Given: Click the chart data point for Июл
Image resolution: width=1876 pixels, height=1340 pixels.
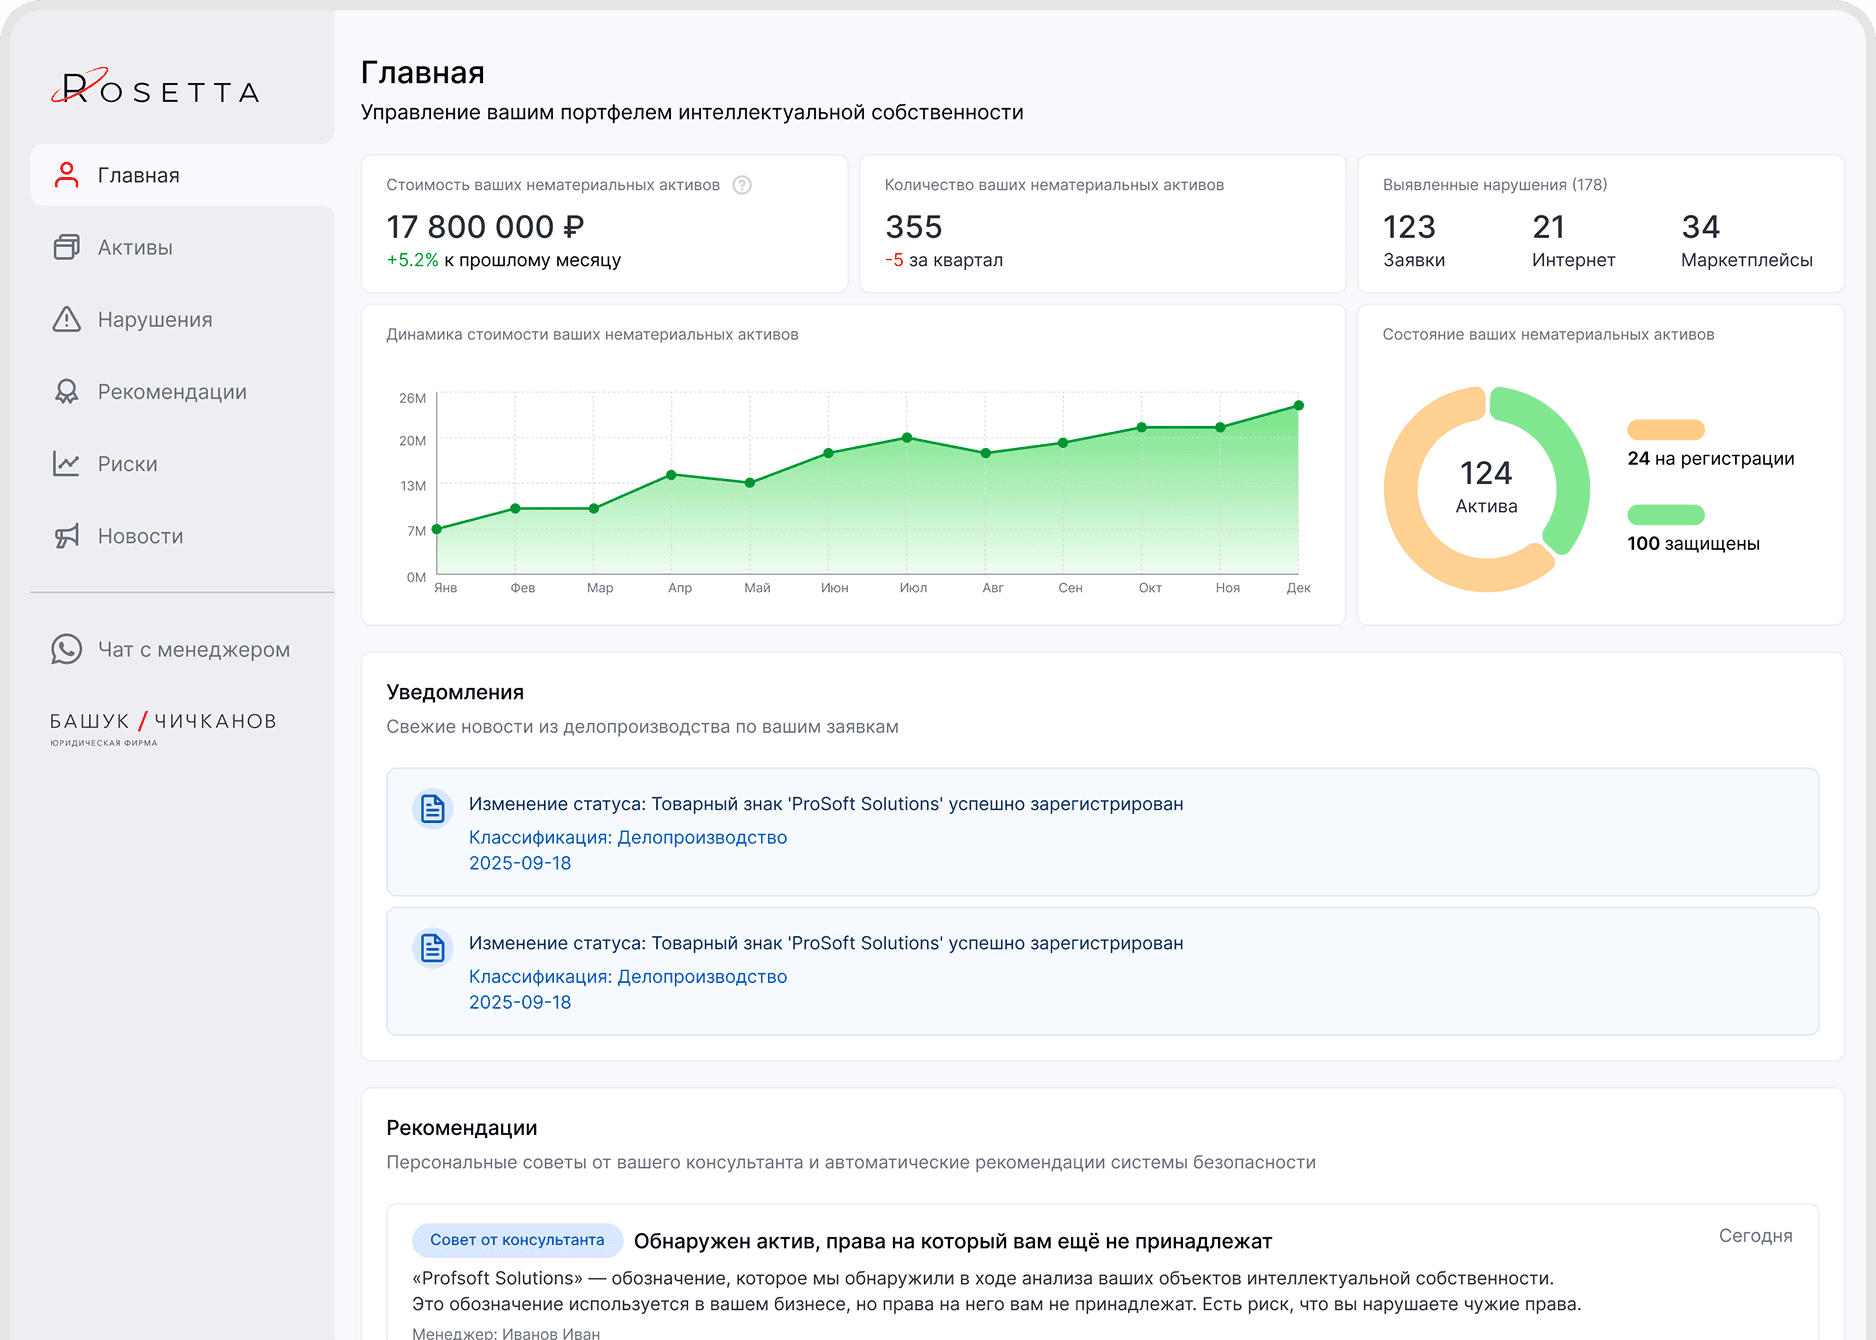Looking at the screenshot, I should click(x=907, y=438).
